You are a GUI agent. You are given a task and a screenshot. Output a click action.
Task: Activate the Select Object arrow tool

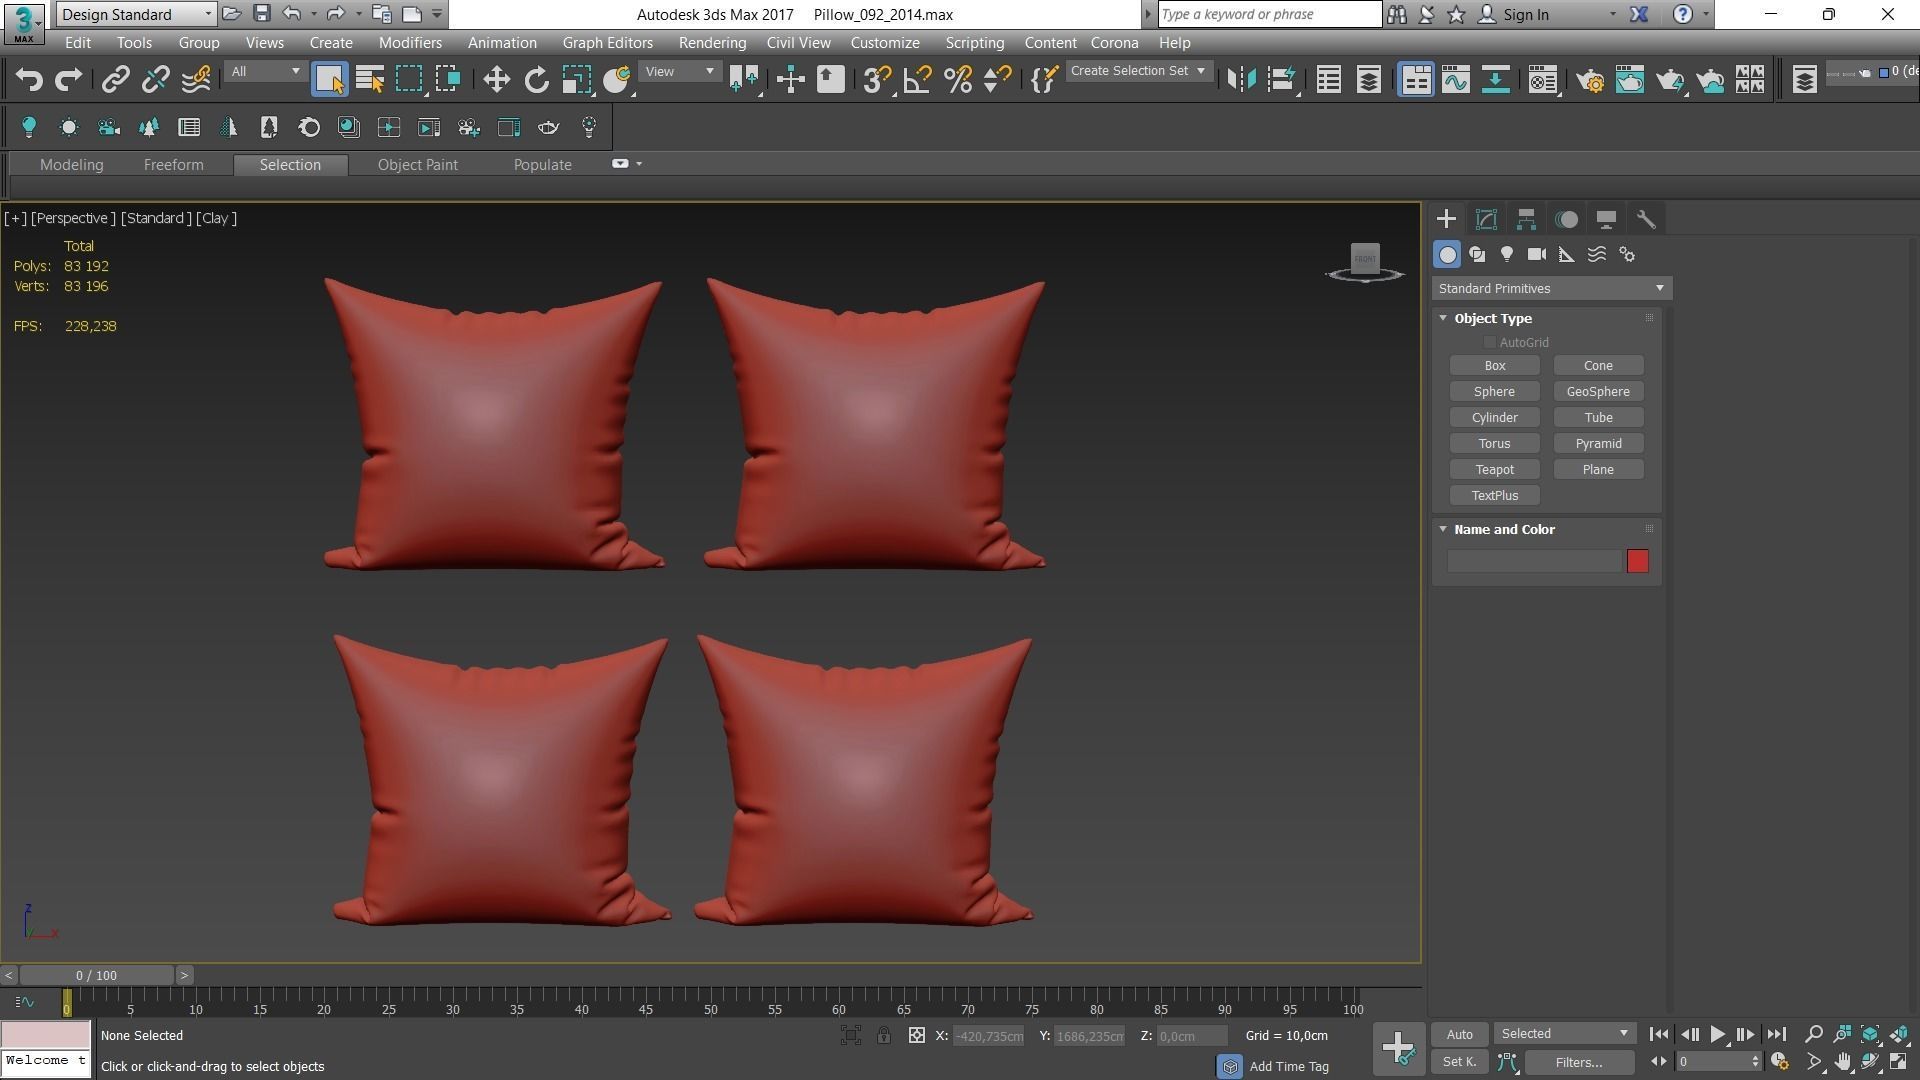[329, 80]
